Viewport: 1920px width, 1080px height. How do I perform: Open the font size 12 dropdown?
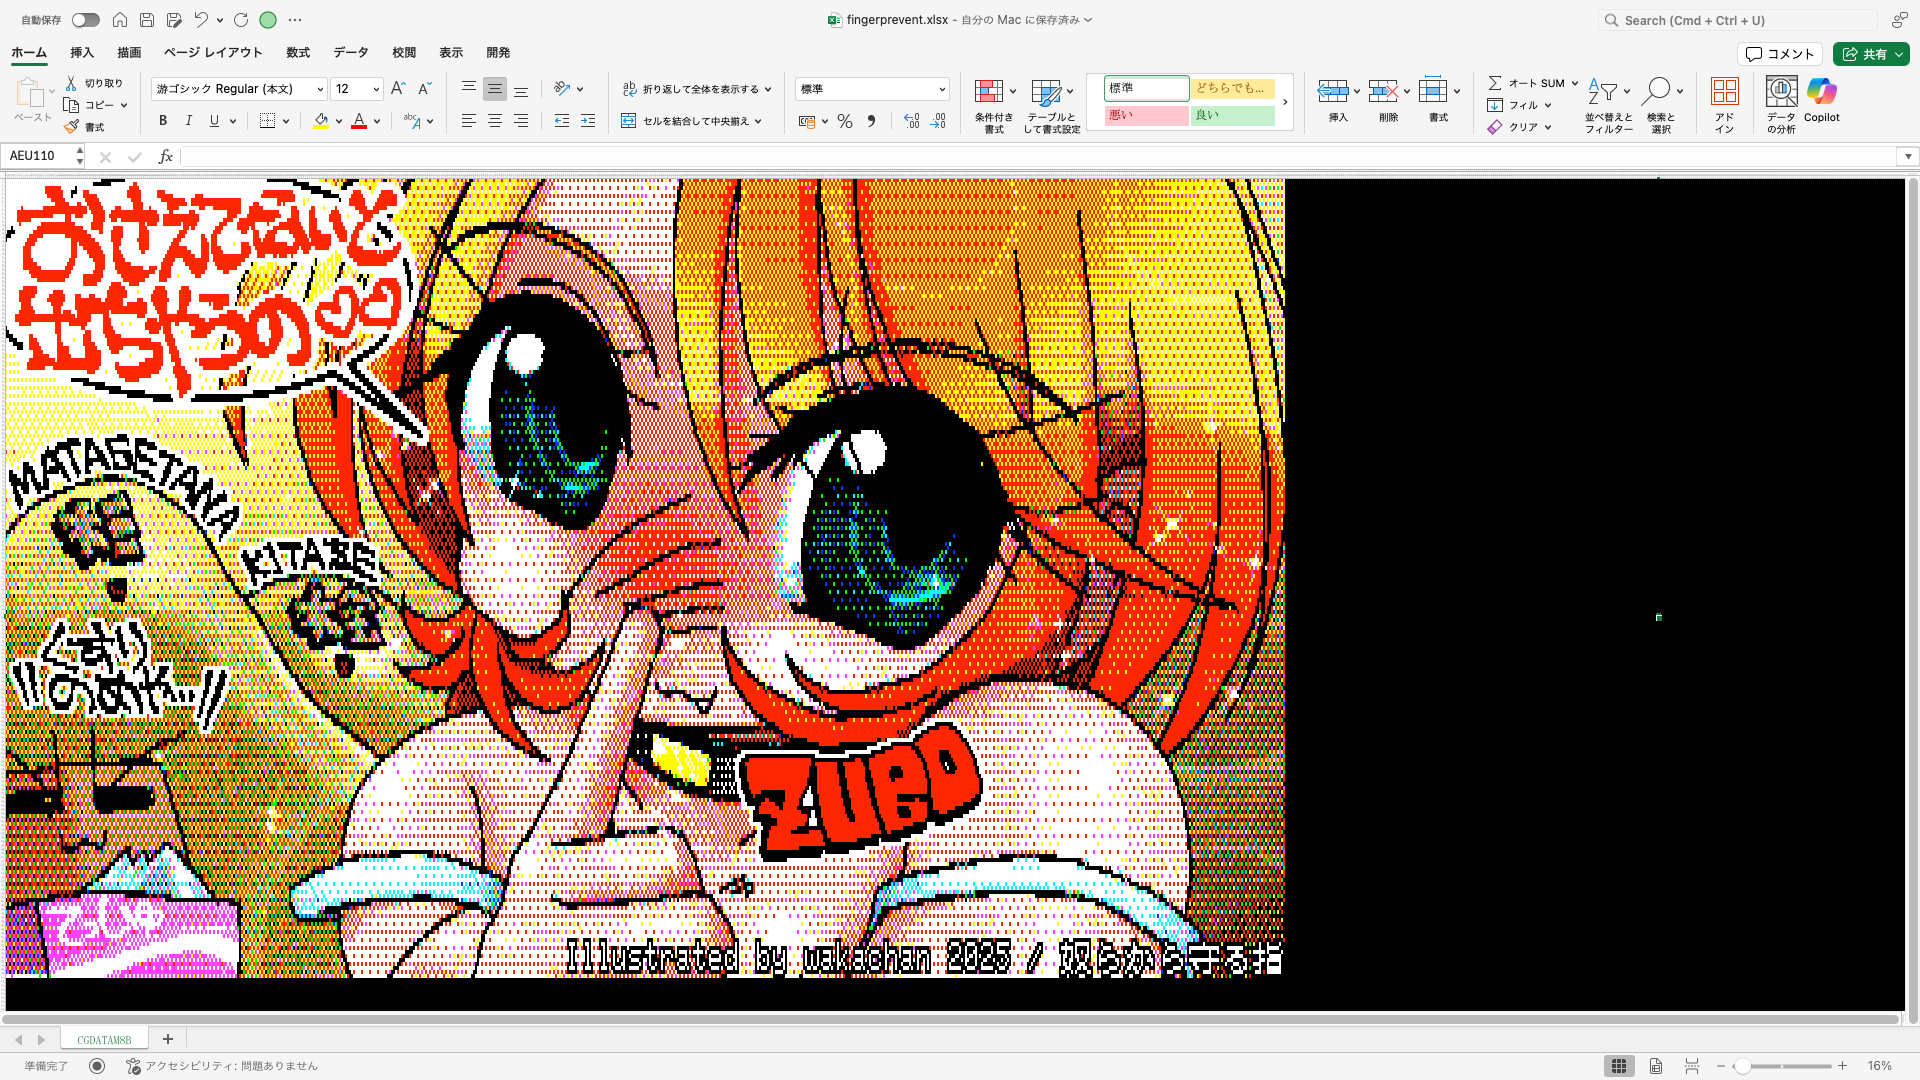(377, 89)
